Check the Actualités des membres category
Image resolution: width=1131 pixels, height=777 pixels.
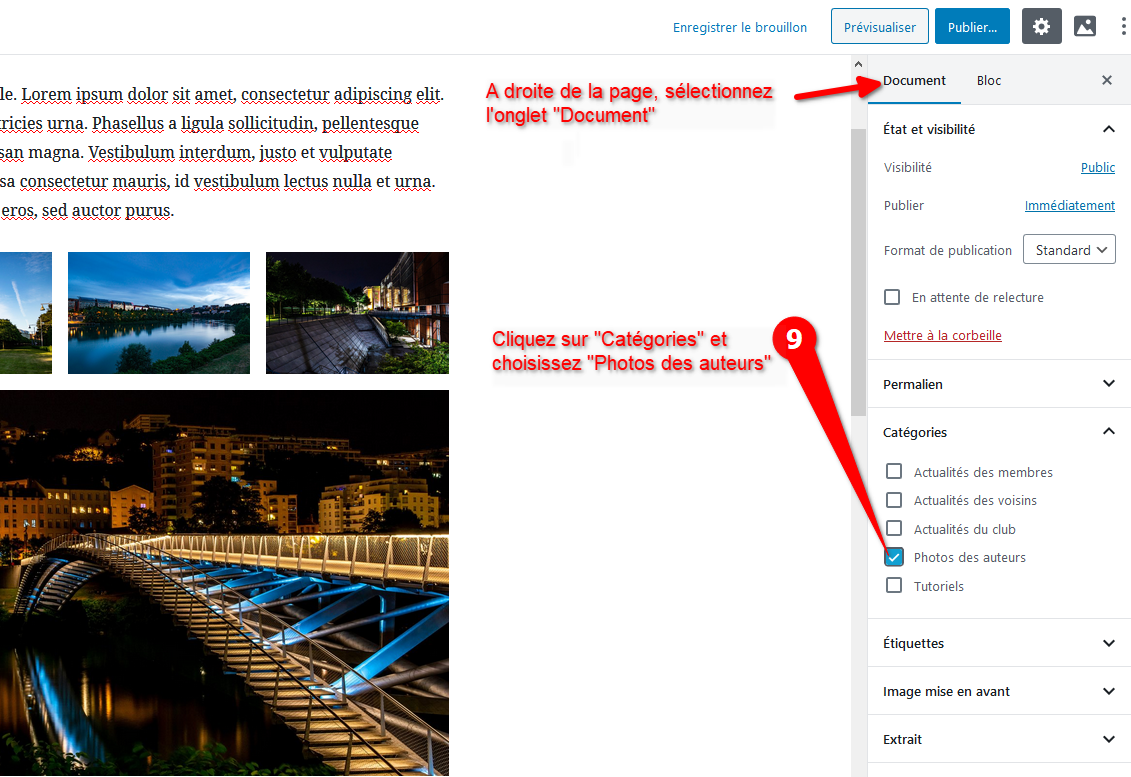pyautogui.click(x=894, y=472)
